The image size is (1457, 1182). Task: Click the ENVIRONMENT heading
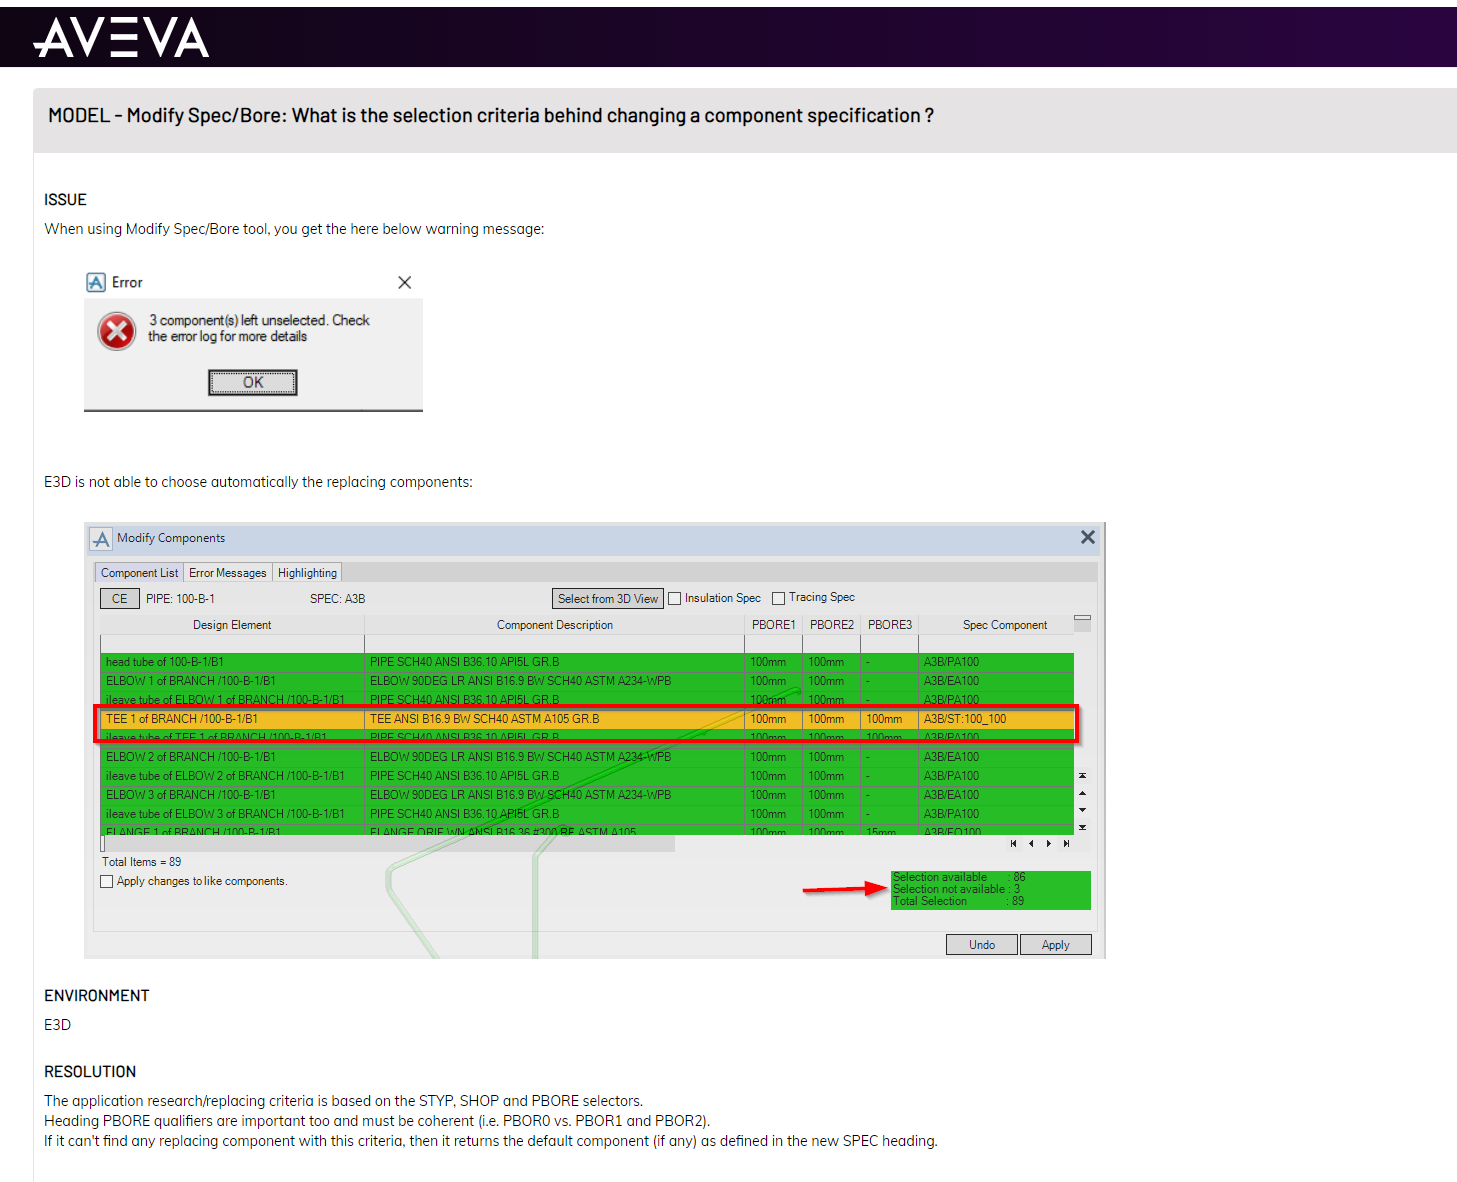pos(96,996)
